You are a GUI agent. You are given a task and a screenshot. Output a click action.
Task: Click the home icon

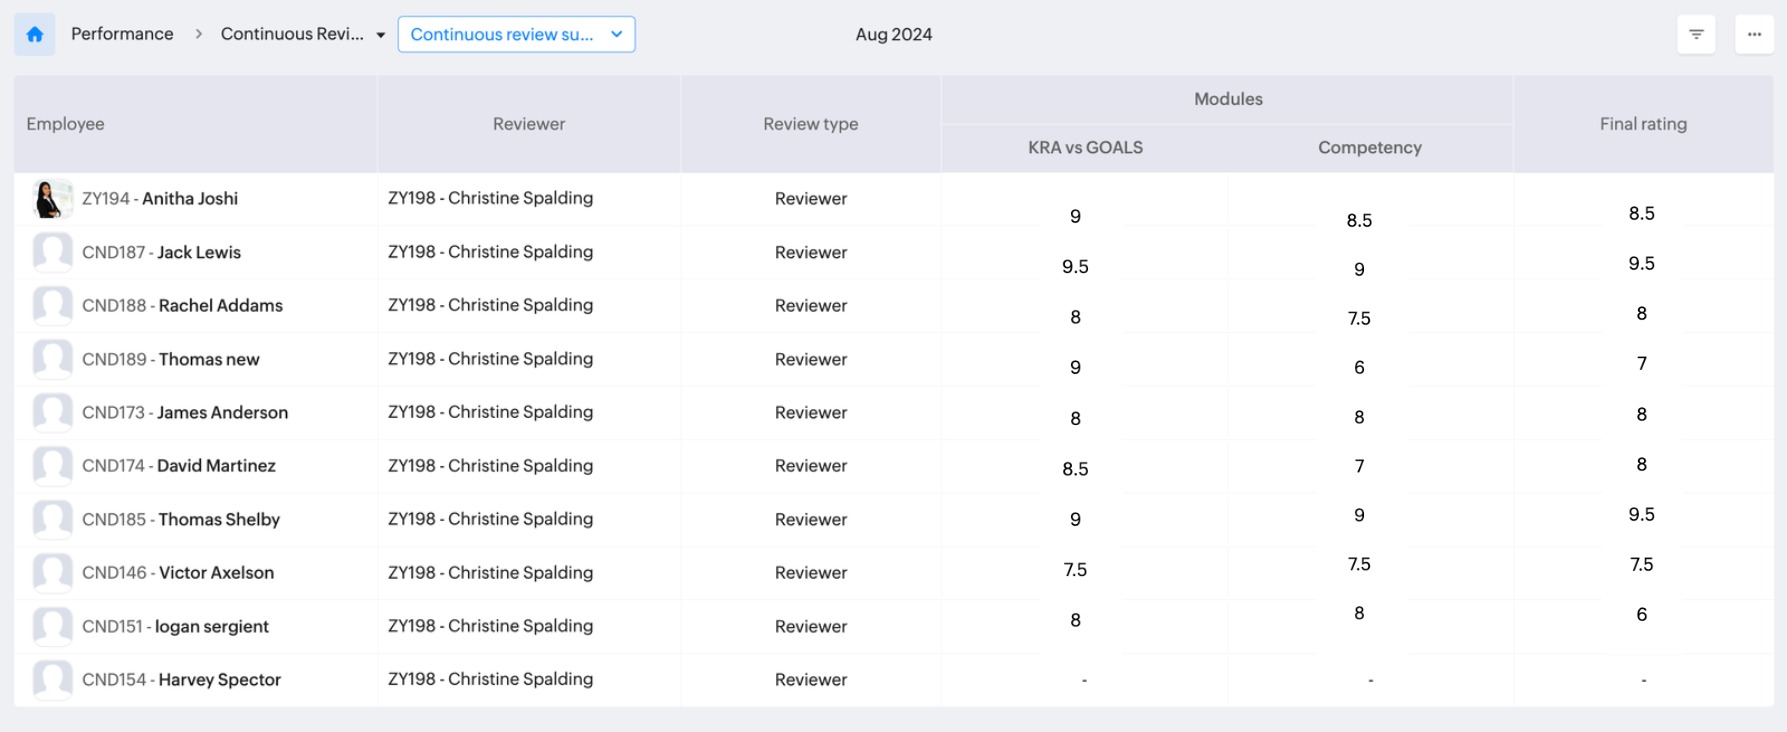tap(35, 34)
